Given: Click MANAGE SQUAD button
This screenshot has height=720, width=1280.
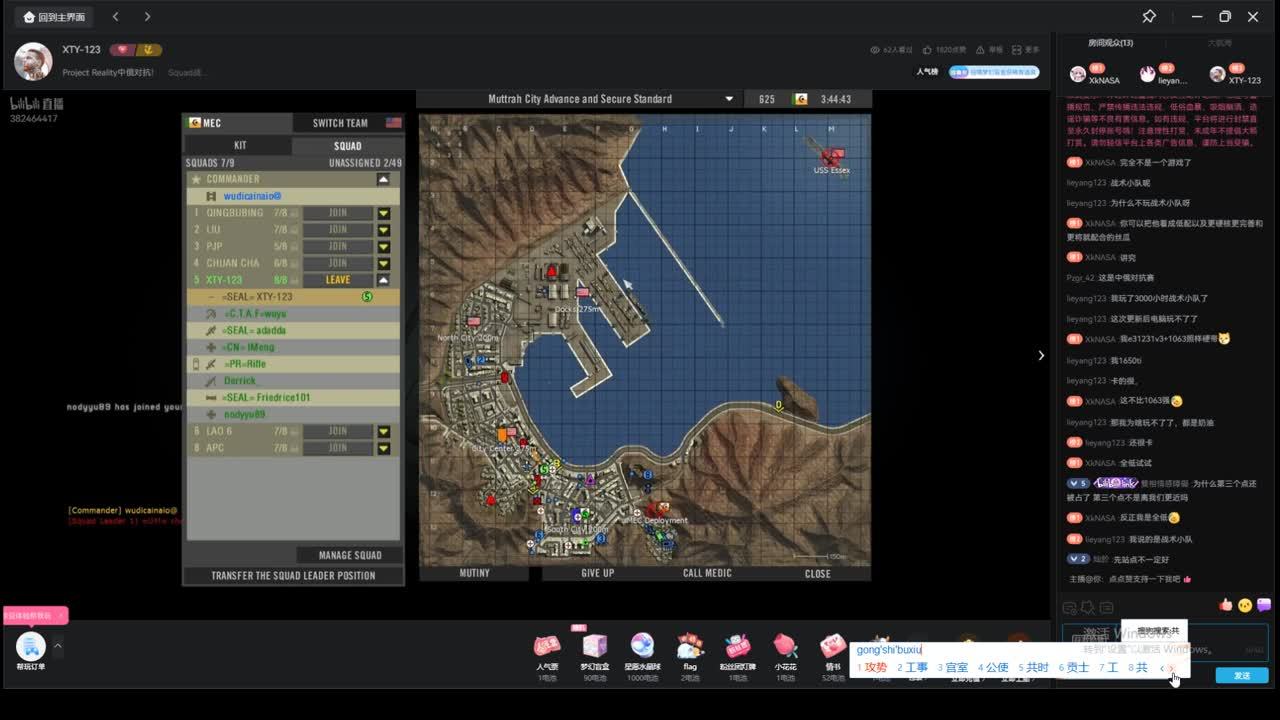Looking at the screenshot, I should 349,555.
